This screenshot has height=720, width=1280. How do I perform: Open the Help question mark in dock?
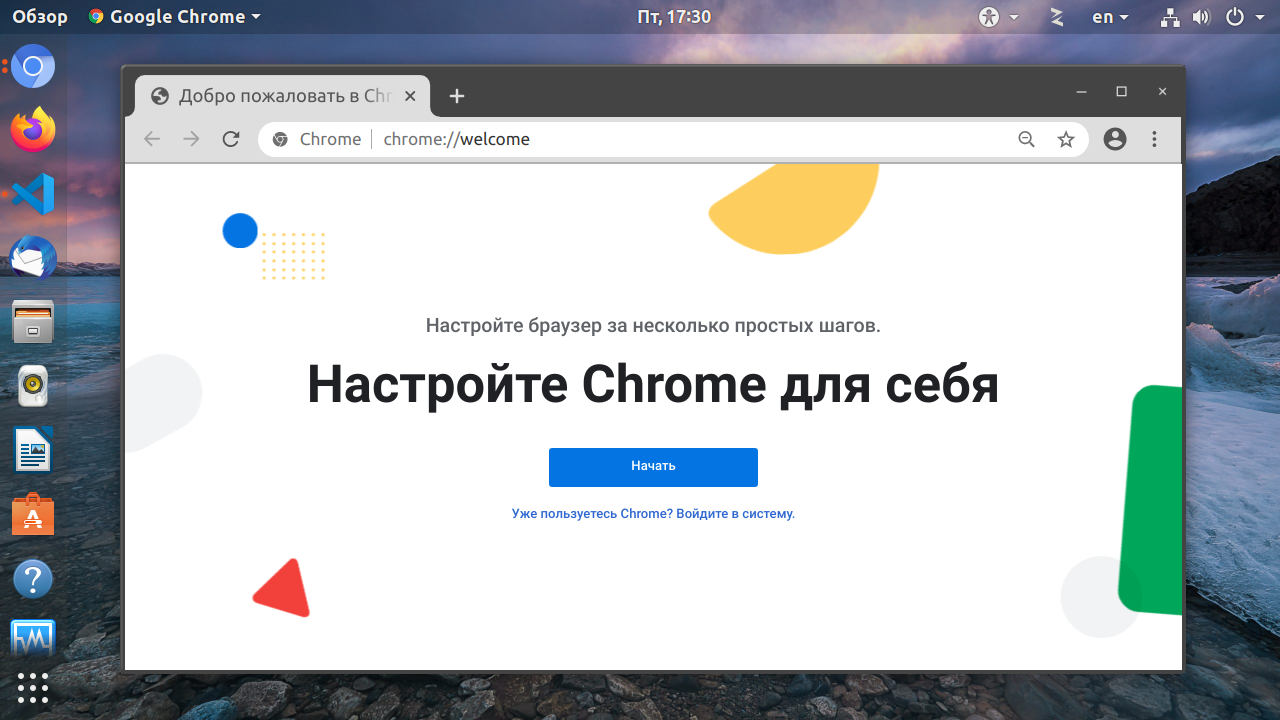tap(33, 579)
